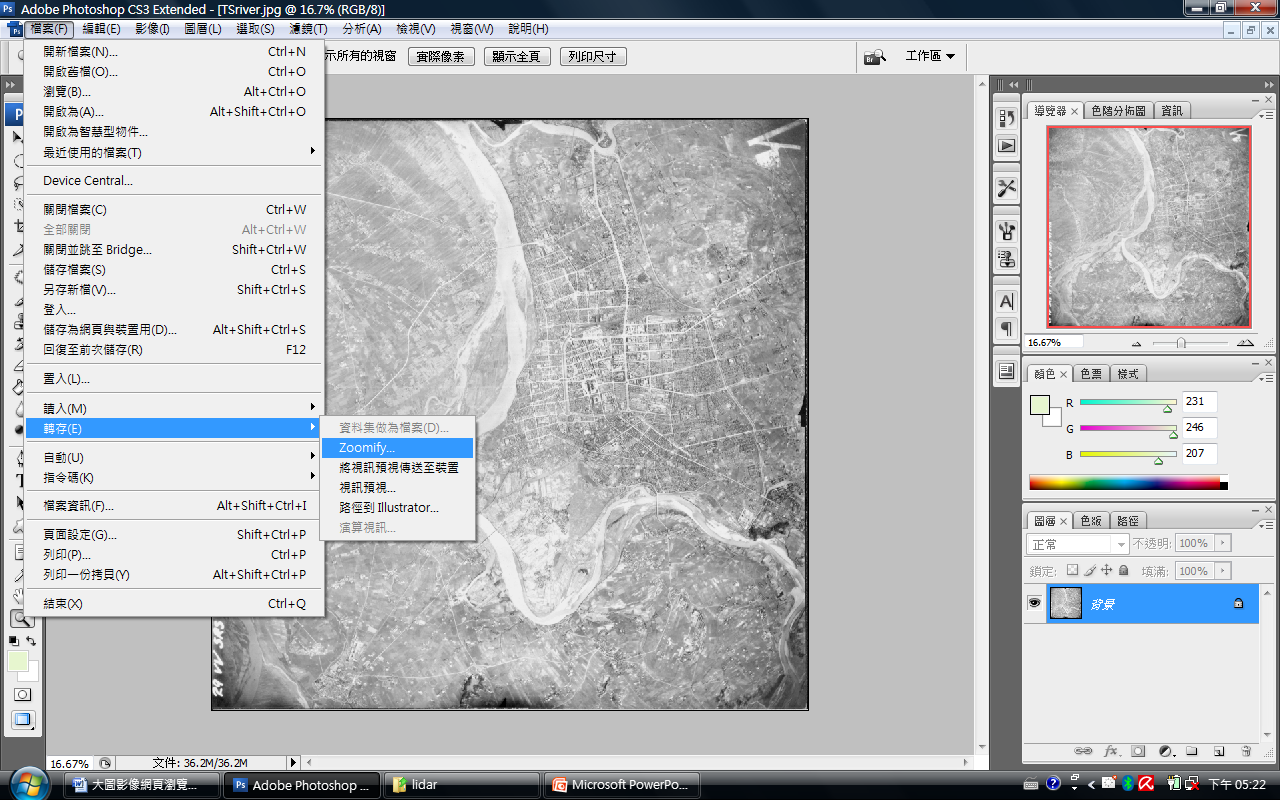Click the Go to Bridge icon
Image resolution: width=1280 pixels, height=800 pixels.
coord(875,57)
